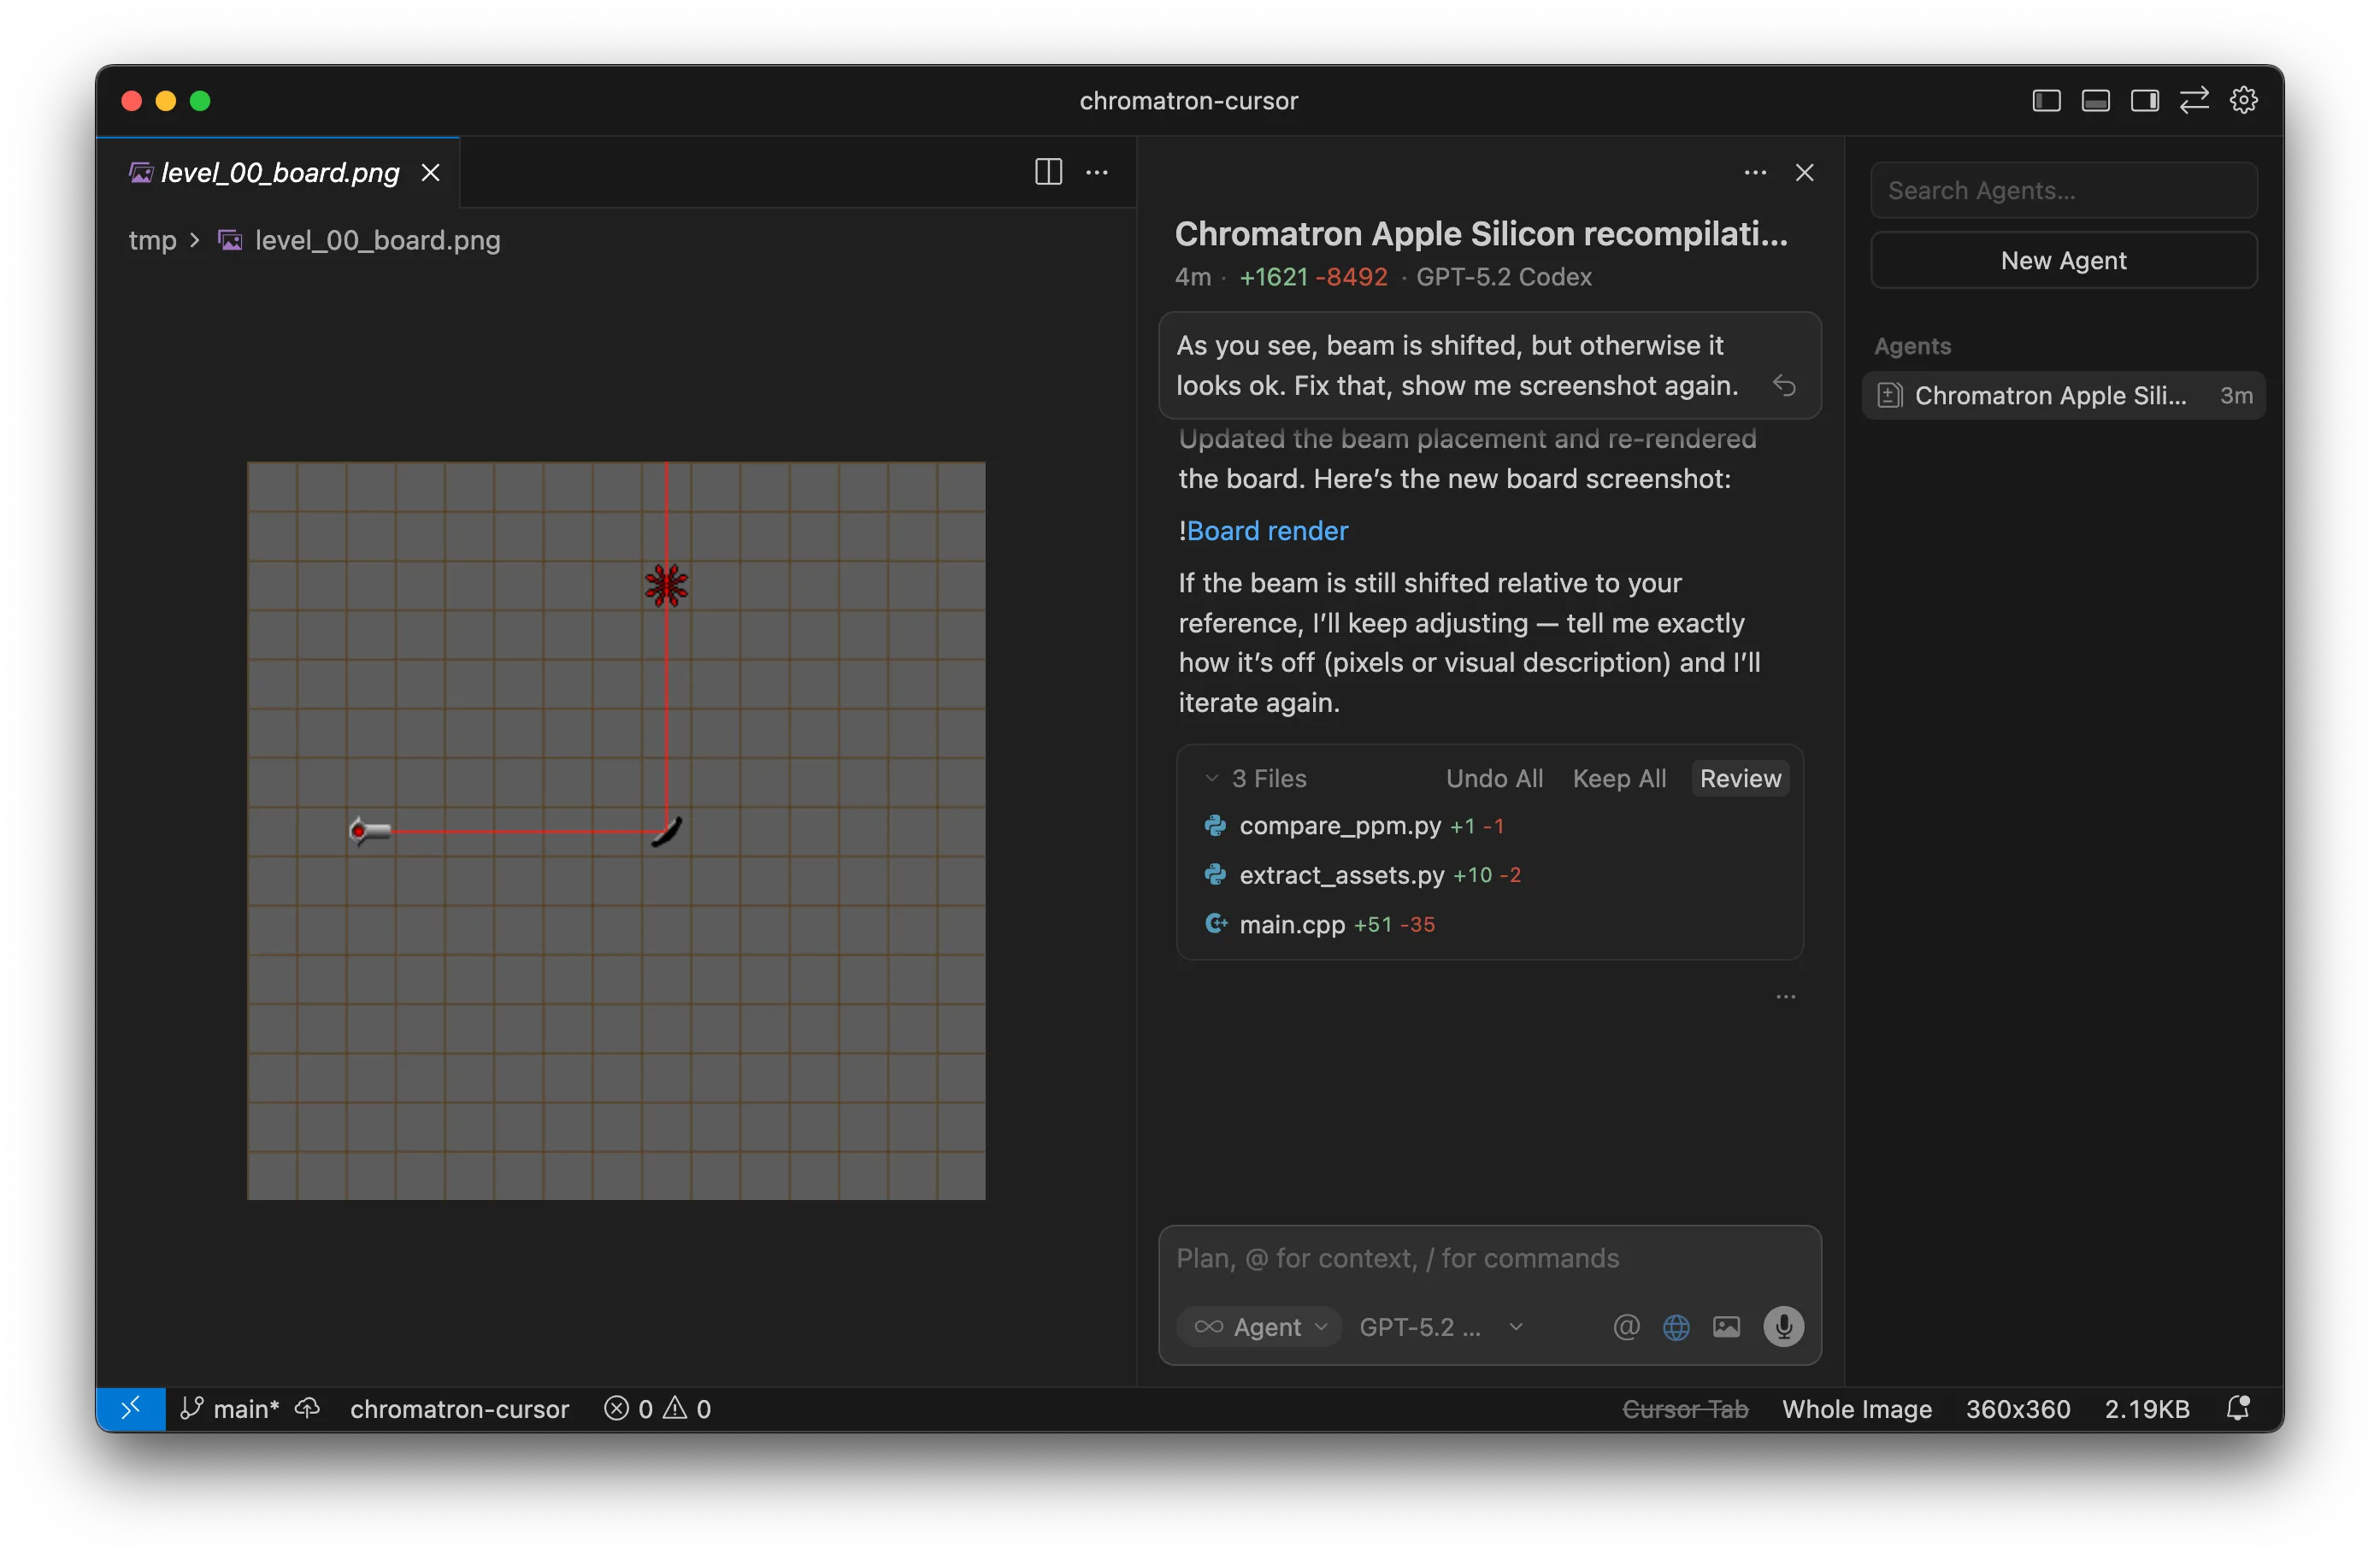Screen dimensions: 2380x1559
Task: Click the New Agent button
Action: tap(2062, 260)
